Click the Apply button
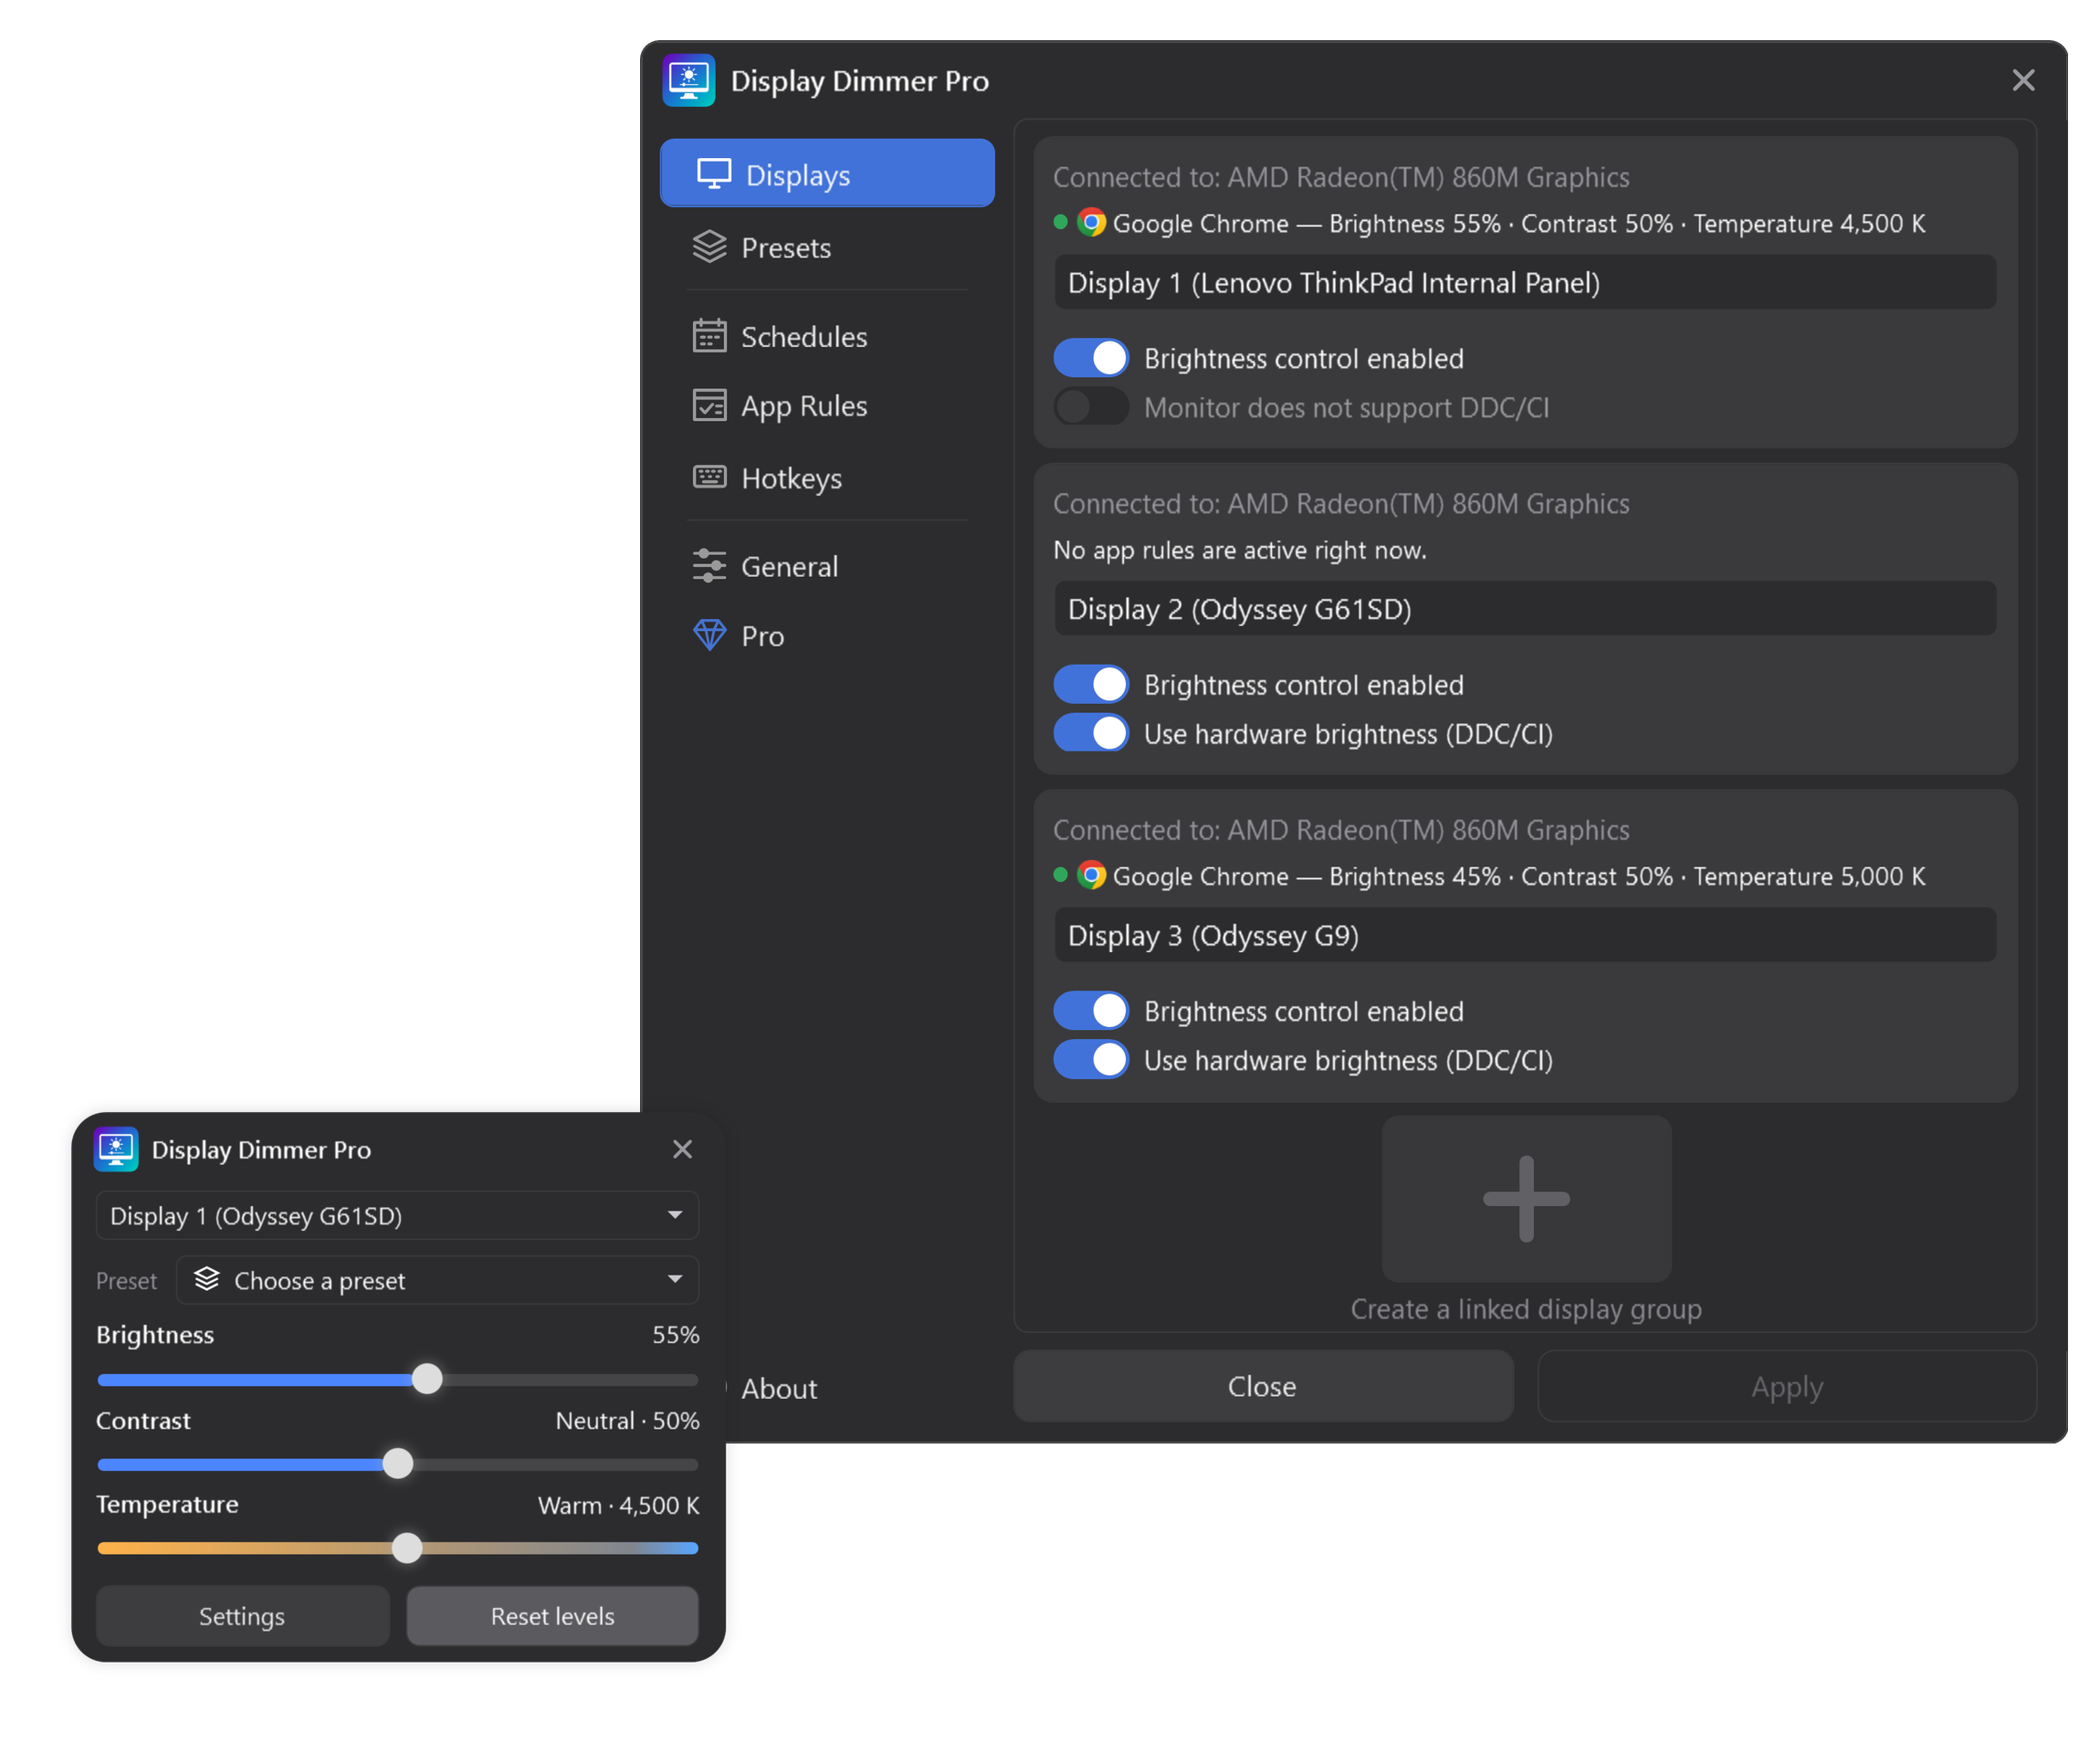 pos(1786,1386)
